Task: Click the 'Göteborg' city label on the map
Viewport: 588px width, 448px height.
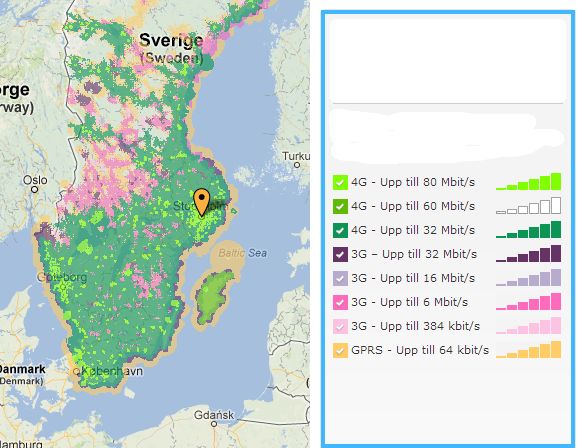Action: pyautogui.click(x=62, y=277)
